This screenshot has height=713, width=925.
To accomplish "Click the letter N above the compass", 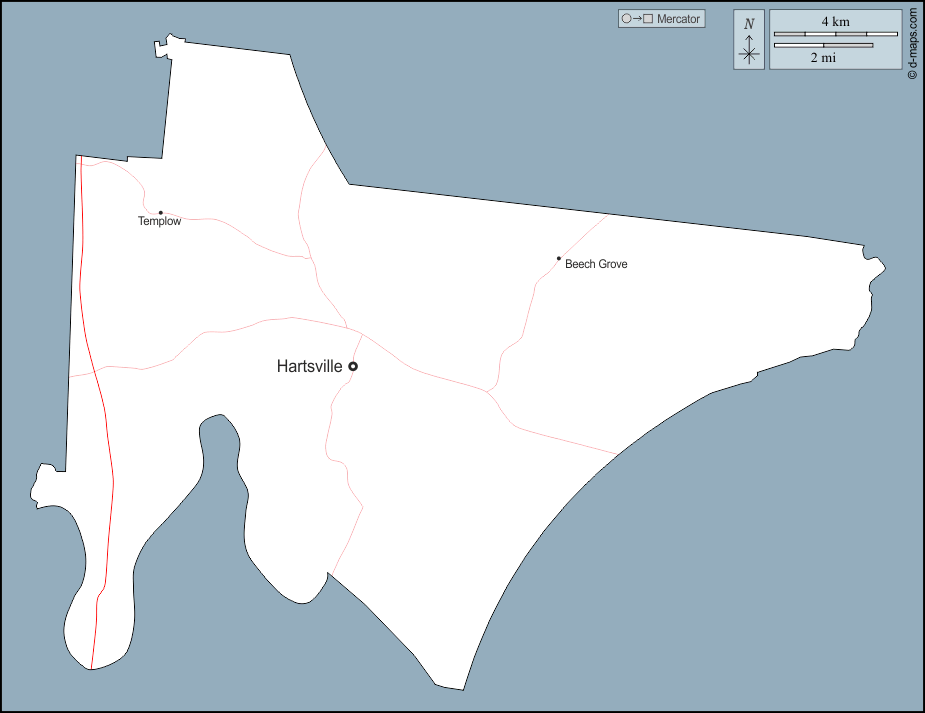I will pos(749,23).
